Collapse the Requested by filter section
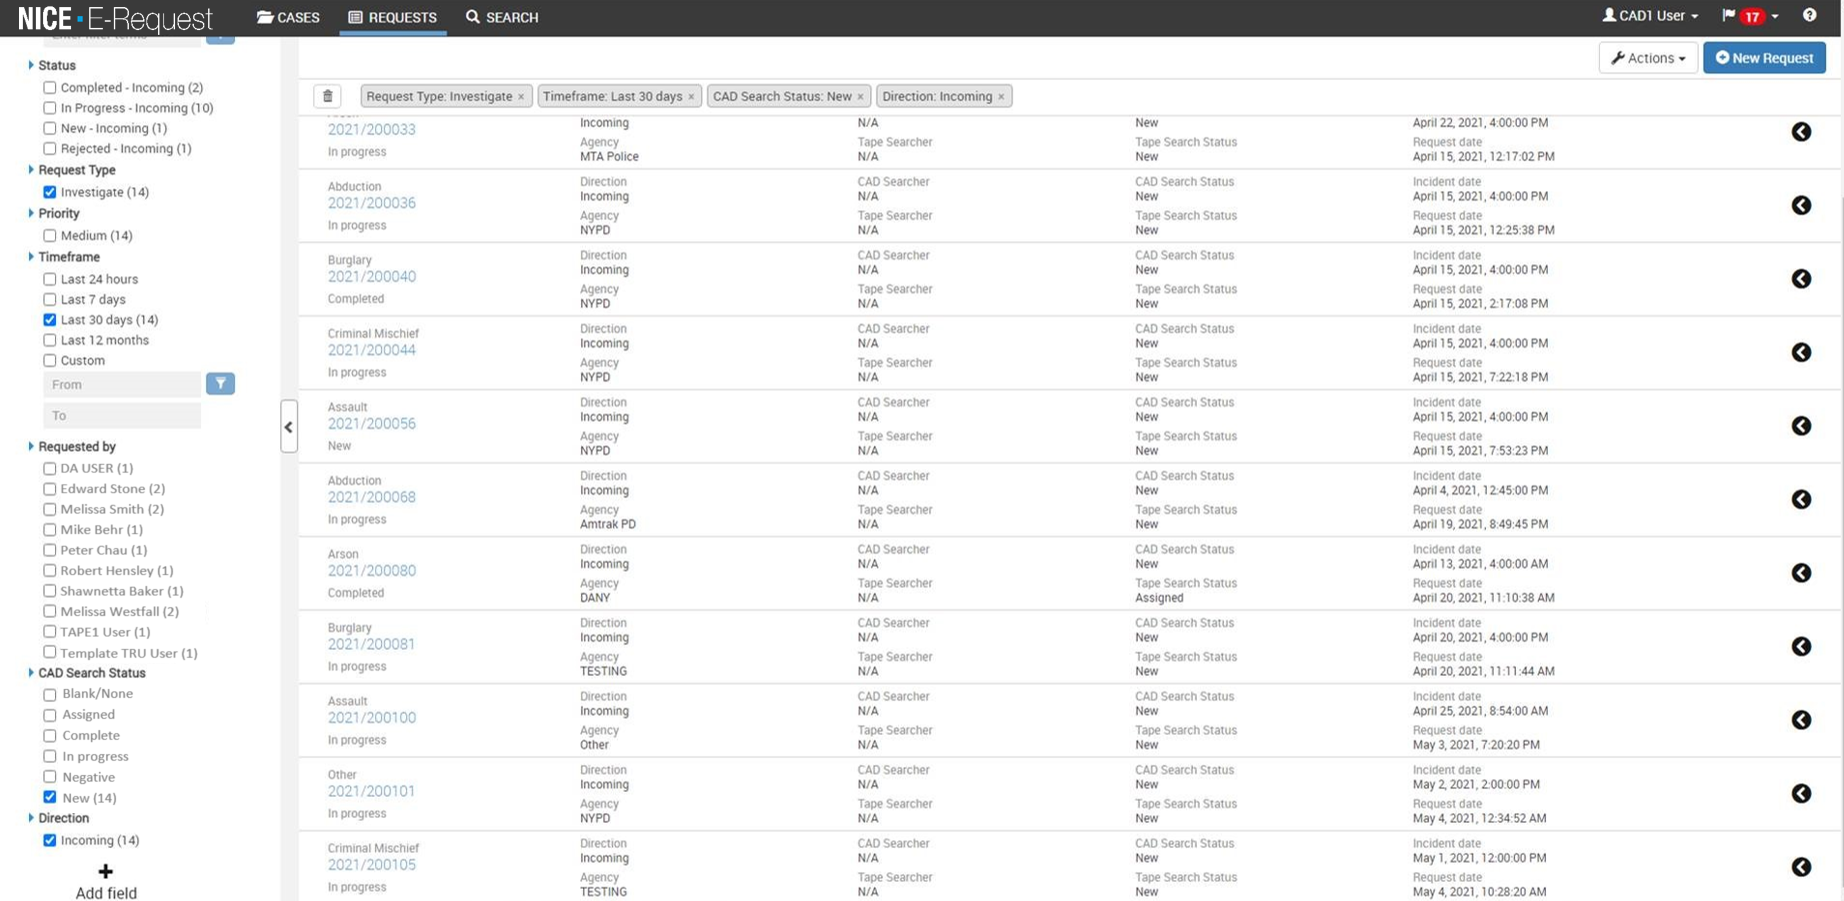The width and height of the screenshot is (1844, 901). (32, 447)
